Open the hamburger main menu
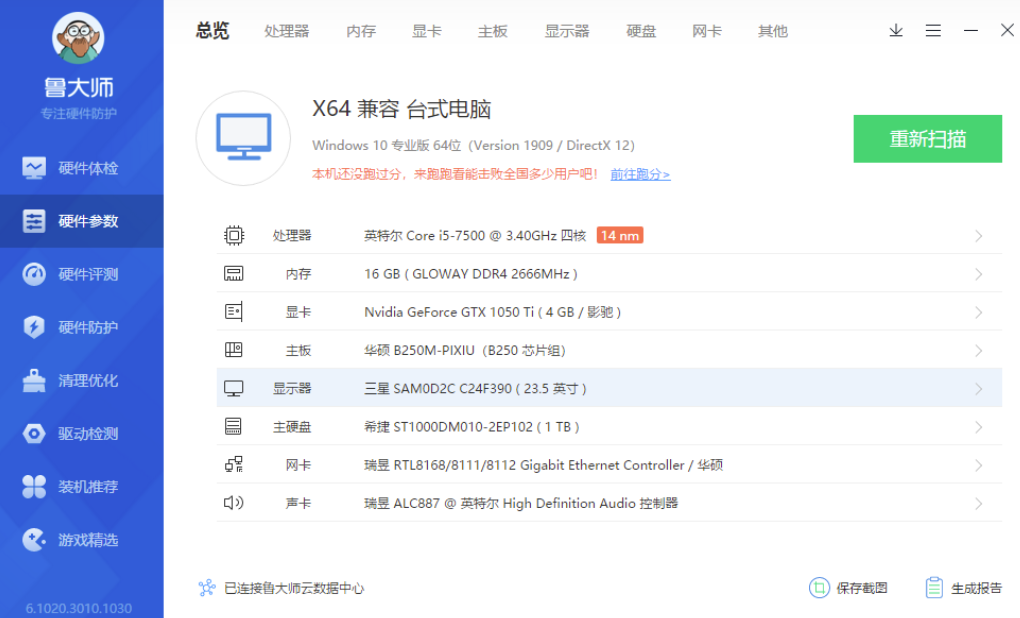 933,31
